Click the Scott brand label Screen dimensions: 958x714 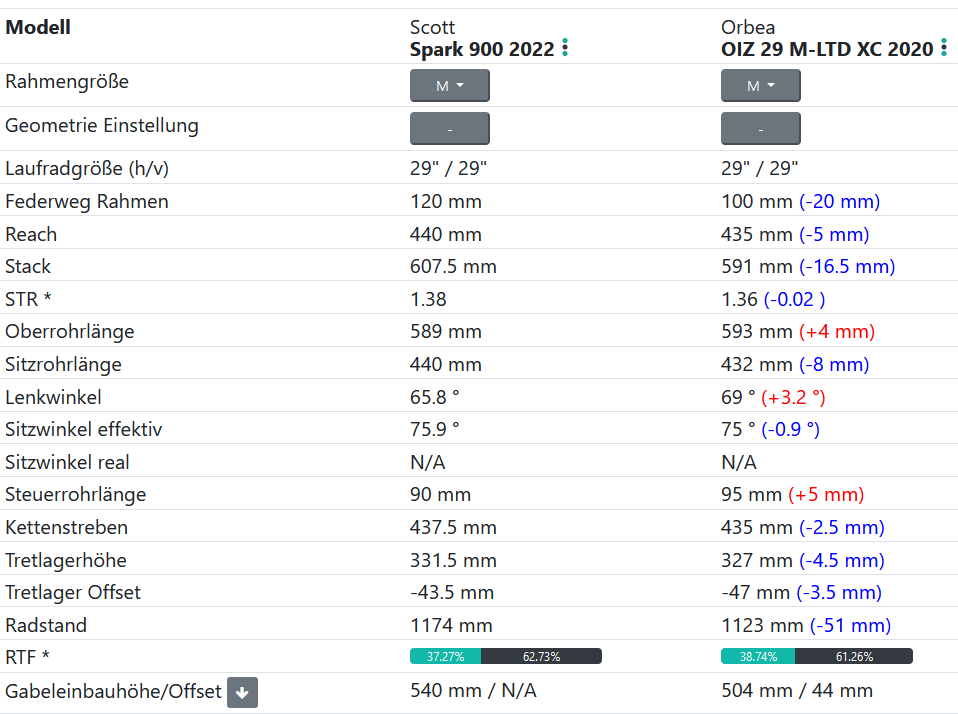[x=432, y=27]
